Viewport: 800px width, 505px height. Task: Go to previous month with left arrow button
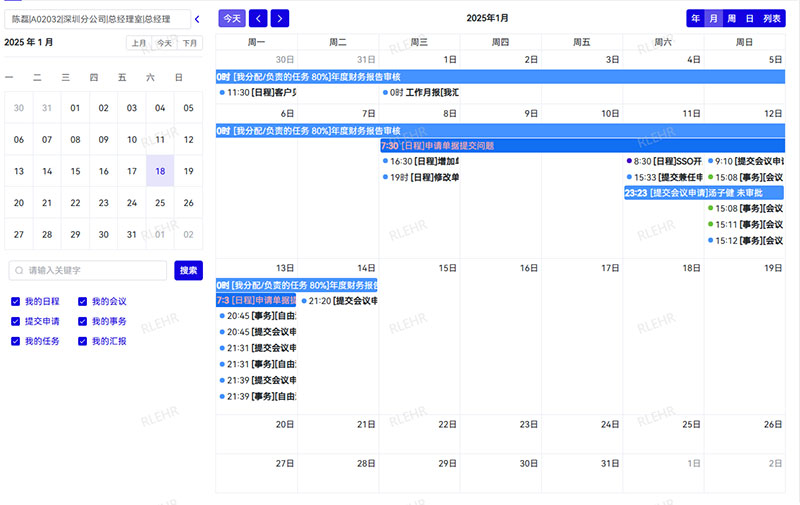pos(258,18)
